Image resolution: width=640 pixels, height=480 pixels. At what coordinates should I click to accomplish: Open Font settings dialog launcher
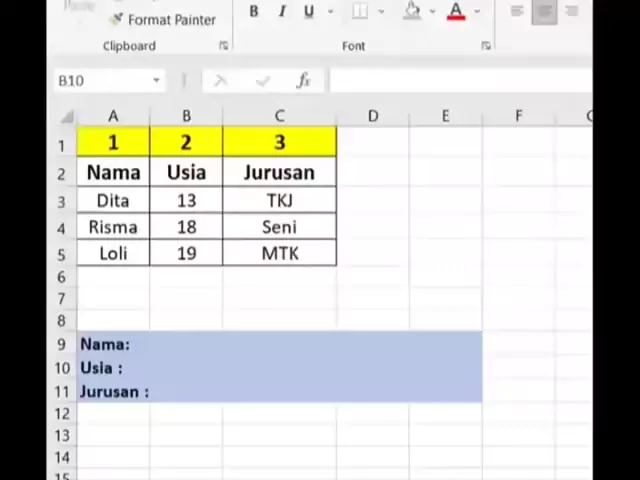pyautogui.click(x=486, y=46)
